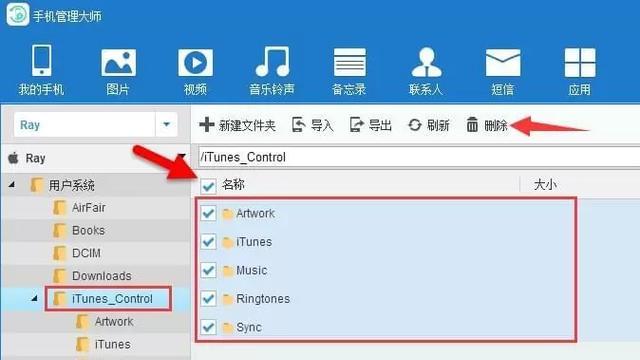Screen dimensions: 640x360
Task: Uncheck the Artwork folder checkbox
Action: pyautogui.click(x=208, y=213)
